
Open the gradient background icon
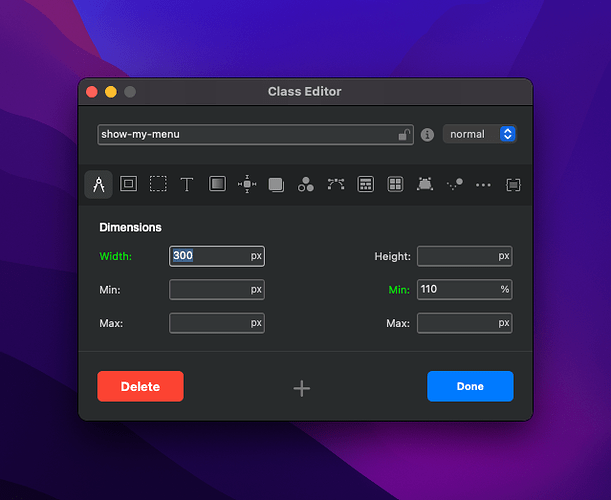(x=217, y=184)
